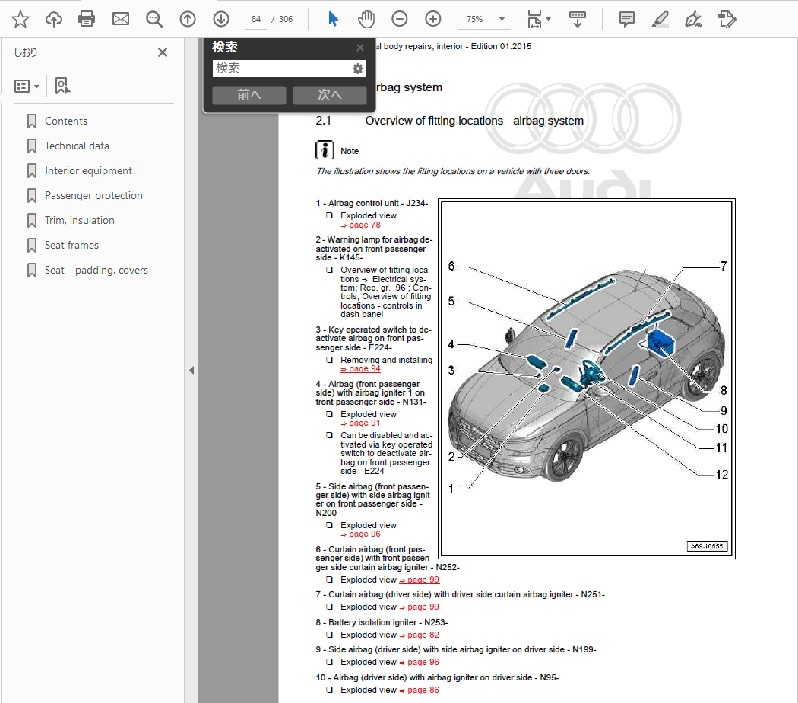The image size is (798, 703).
Task: Click the page number input field
Action: click(258, 19)
